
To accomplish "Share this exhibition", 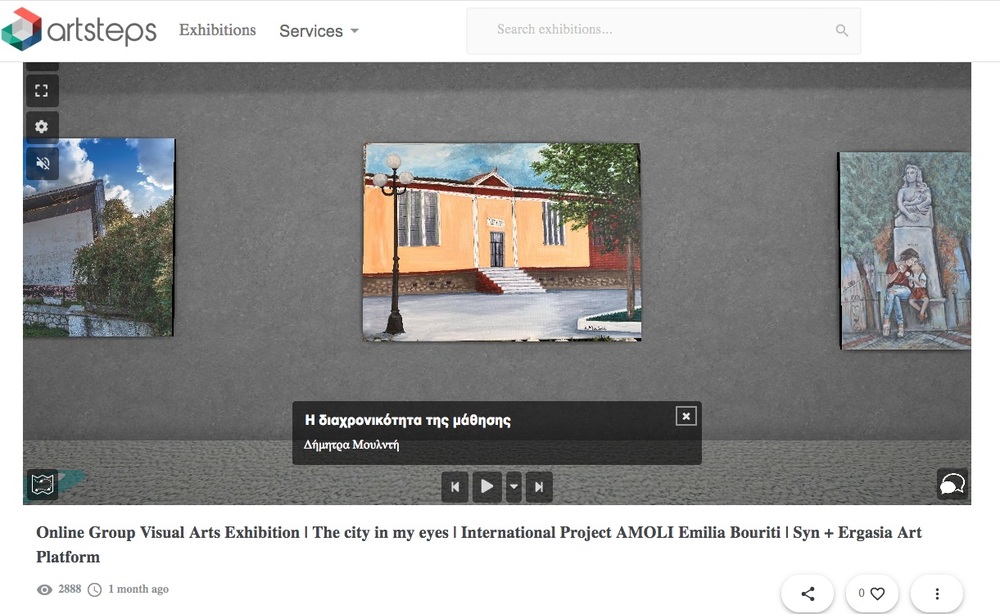I will click(807, 593).
